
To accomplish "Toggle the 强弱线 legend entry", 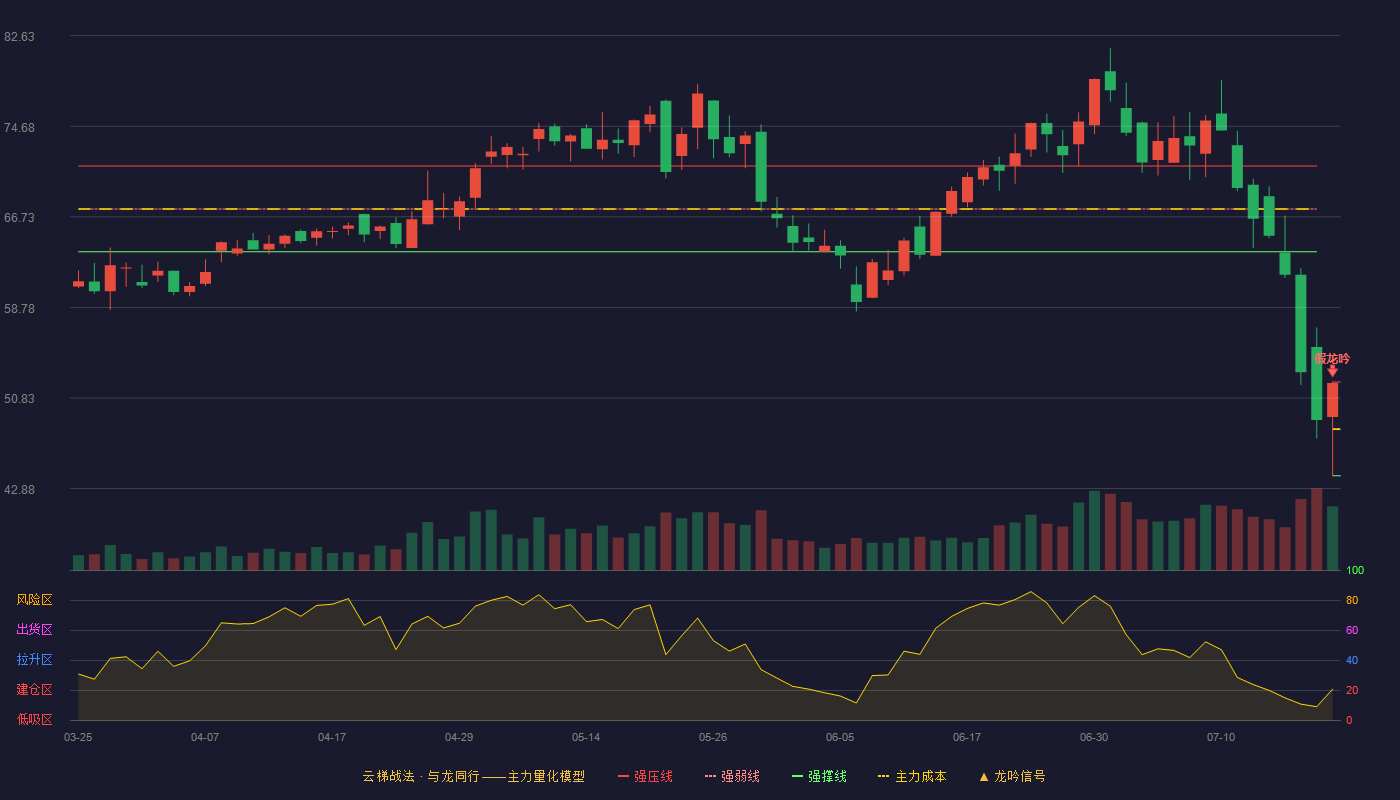I will point(732,776).
